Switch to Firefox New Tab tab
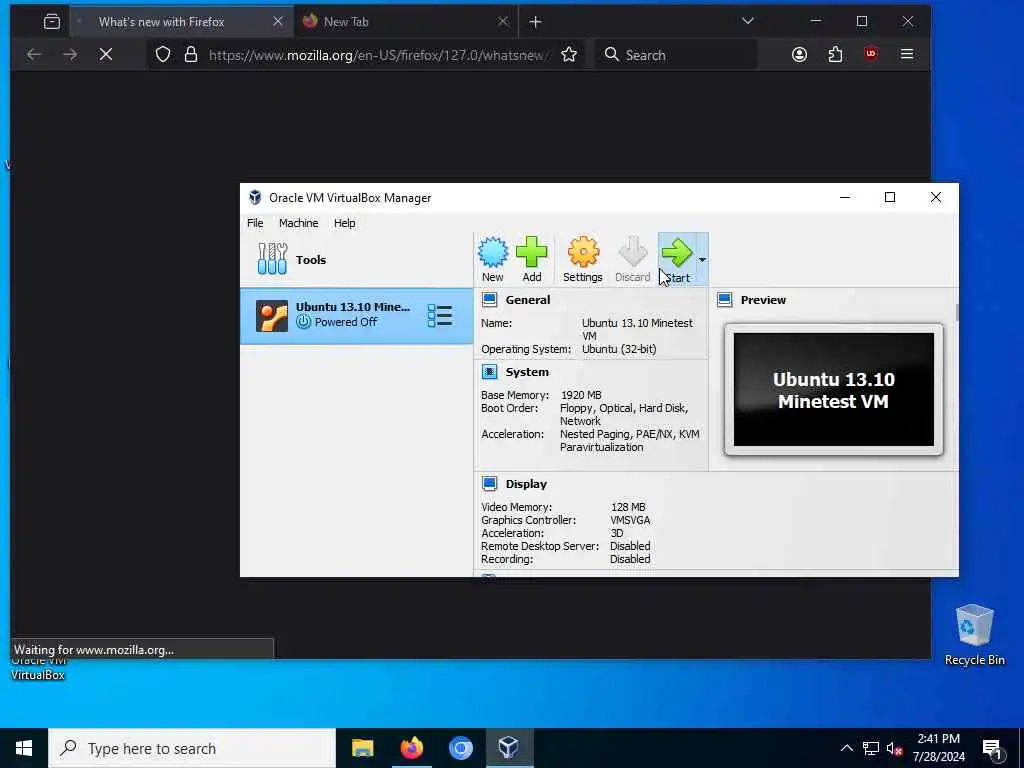The width and height of the screenshot is (1024, 768). [x=405, y=22]
